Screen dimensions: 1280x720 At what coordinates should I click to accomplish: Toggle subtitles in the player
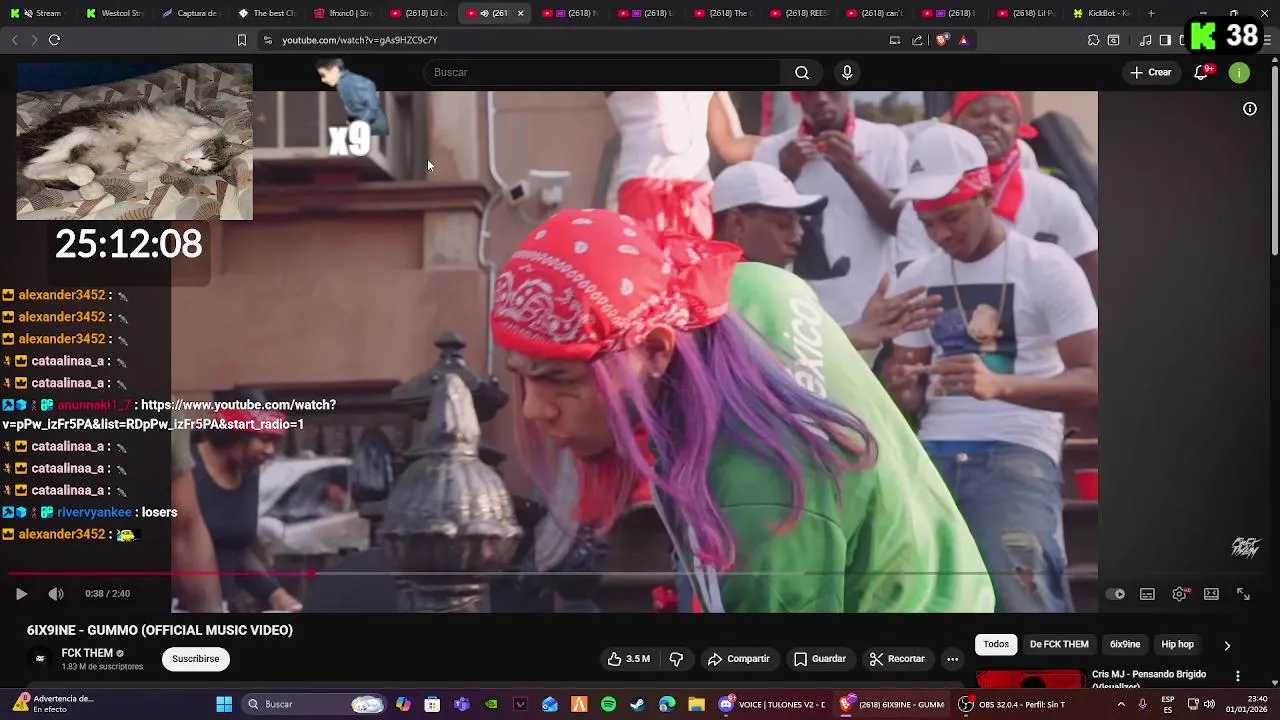[1147, 594]
